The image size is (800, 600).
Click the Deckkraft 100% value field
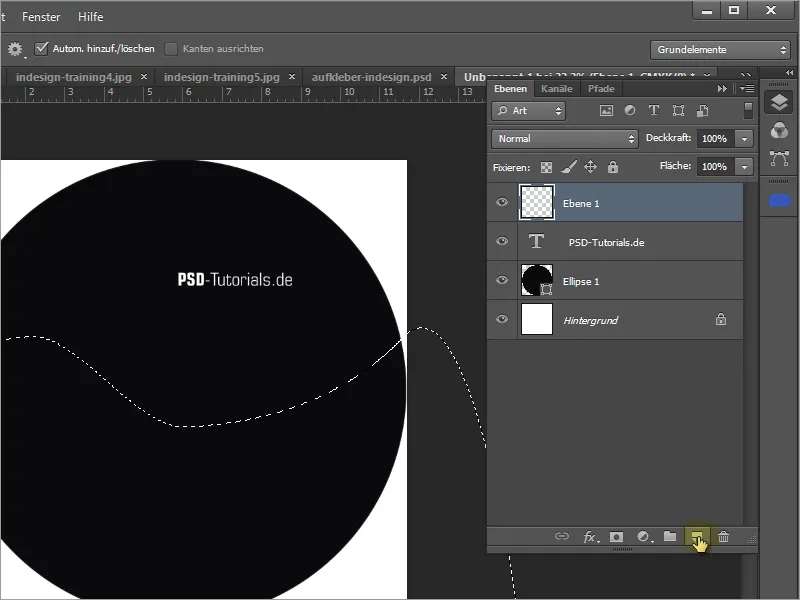point(715,139)
